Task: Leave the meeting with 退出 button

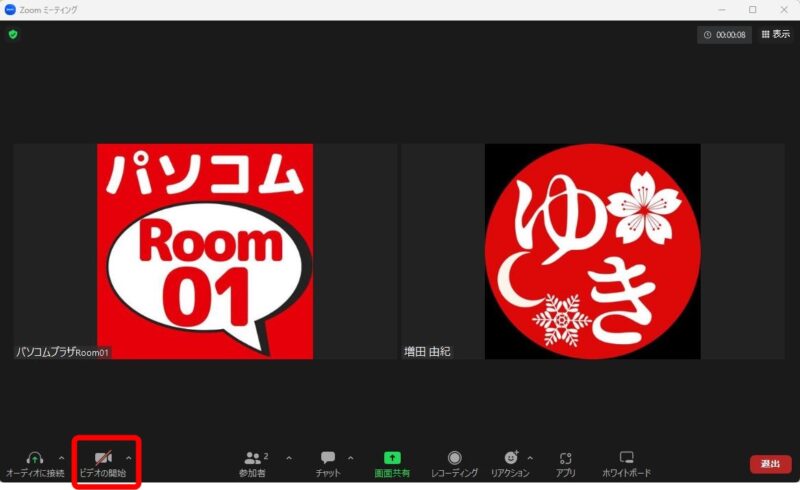Action: (x=770, y=464)
